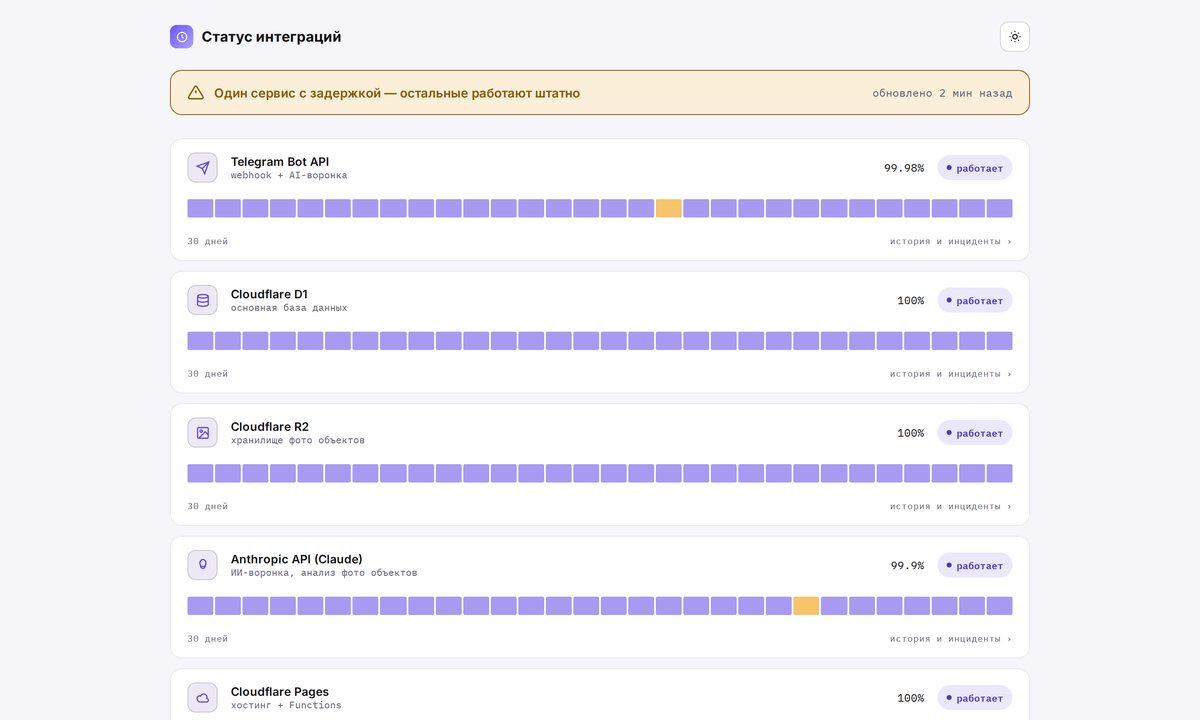Open история и инциденты for Cloudflare R2
Screen dimensions: 1200x720
point(951,506)
